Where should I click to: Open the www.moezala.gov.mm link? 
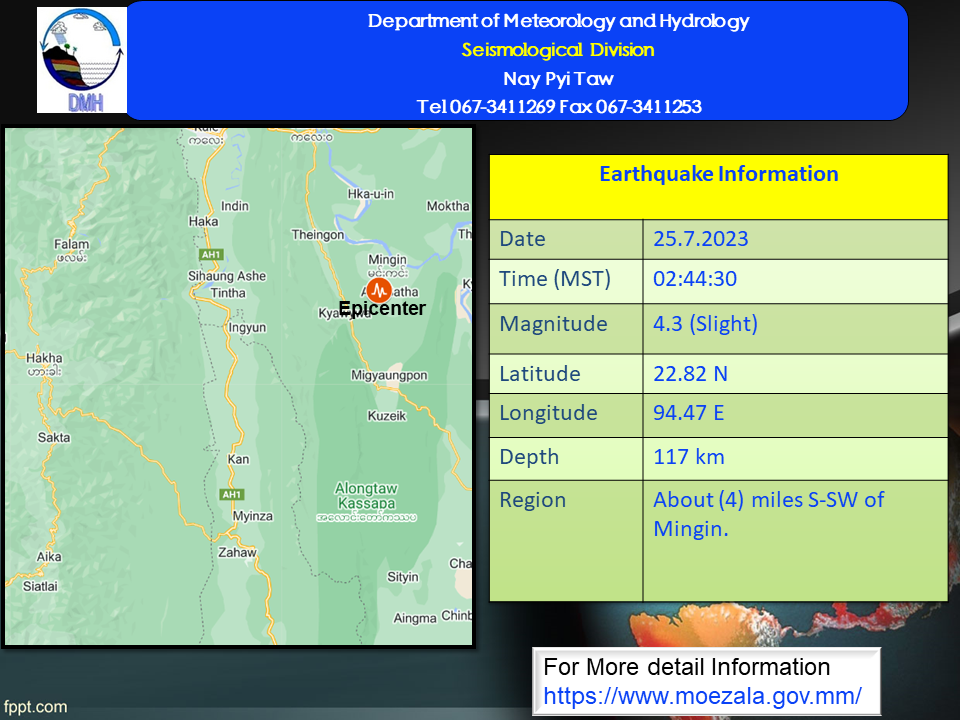[702, 696]
